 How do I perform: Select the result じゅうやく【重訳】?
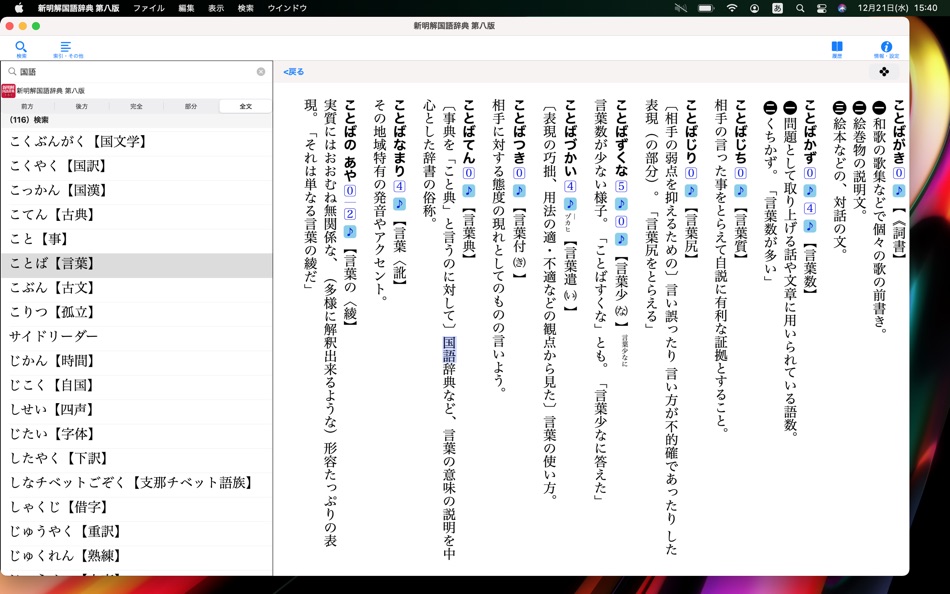click(136, 531)
